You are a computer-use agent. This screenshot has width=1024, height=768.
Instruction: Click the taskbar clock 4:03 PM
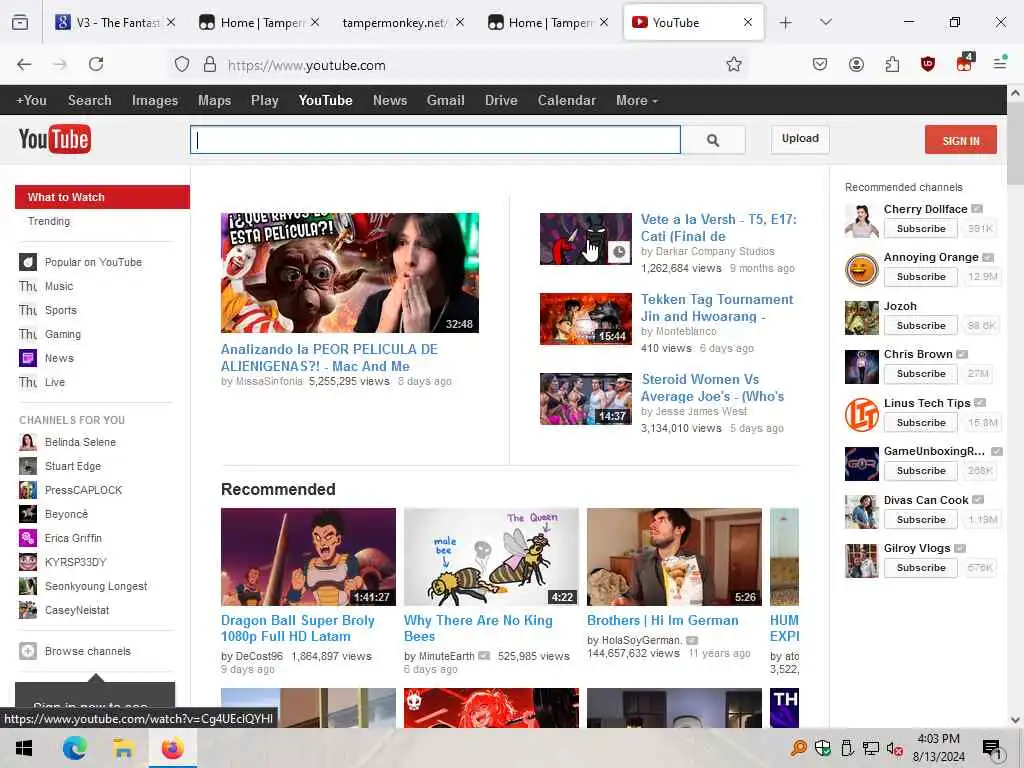point(938,739)
